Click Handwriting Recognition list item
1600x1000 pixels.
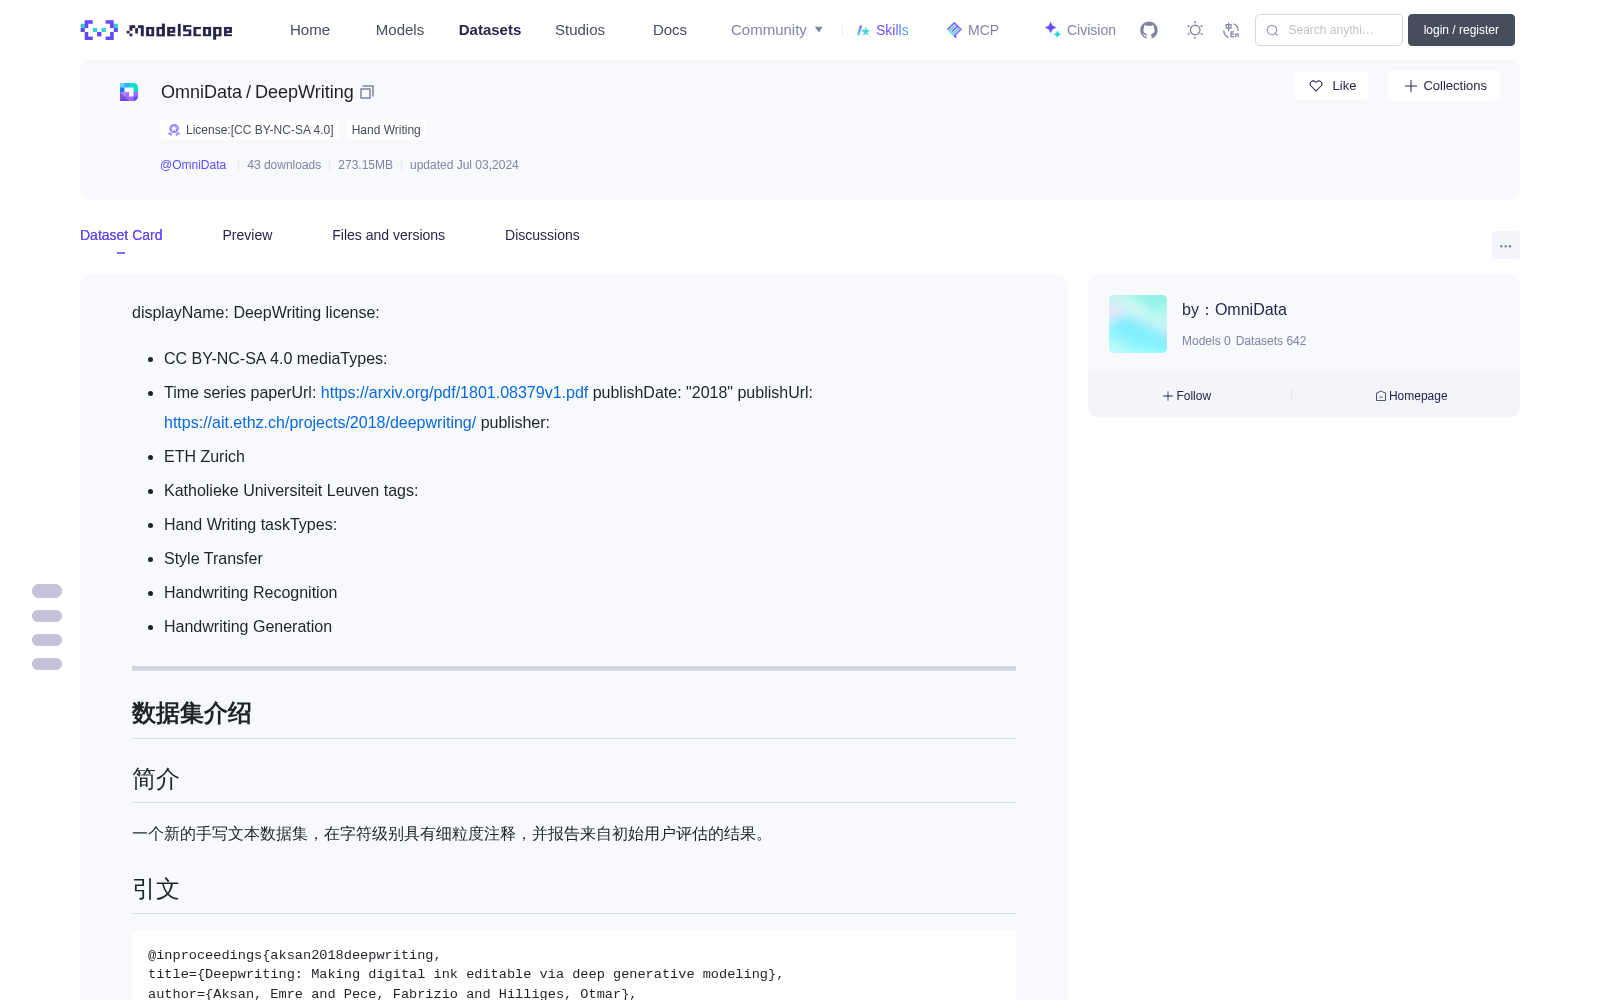(250, 593)
